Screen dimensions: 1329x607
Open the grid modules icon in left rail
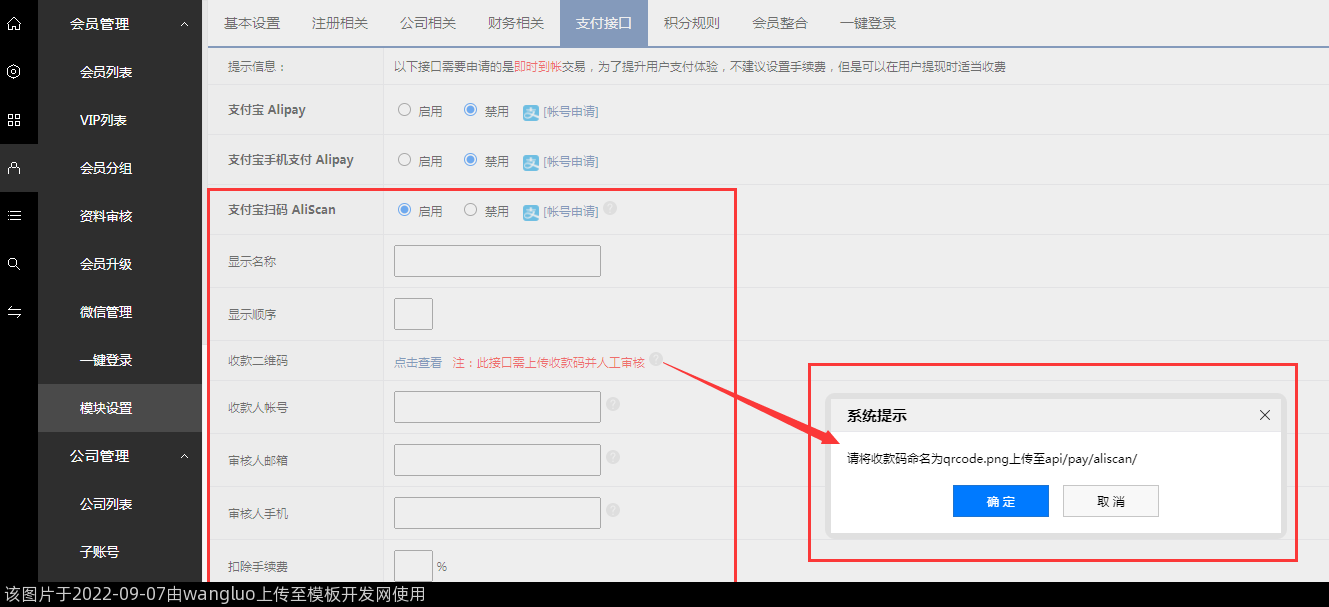click(x=14, y=120)
